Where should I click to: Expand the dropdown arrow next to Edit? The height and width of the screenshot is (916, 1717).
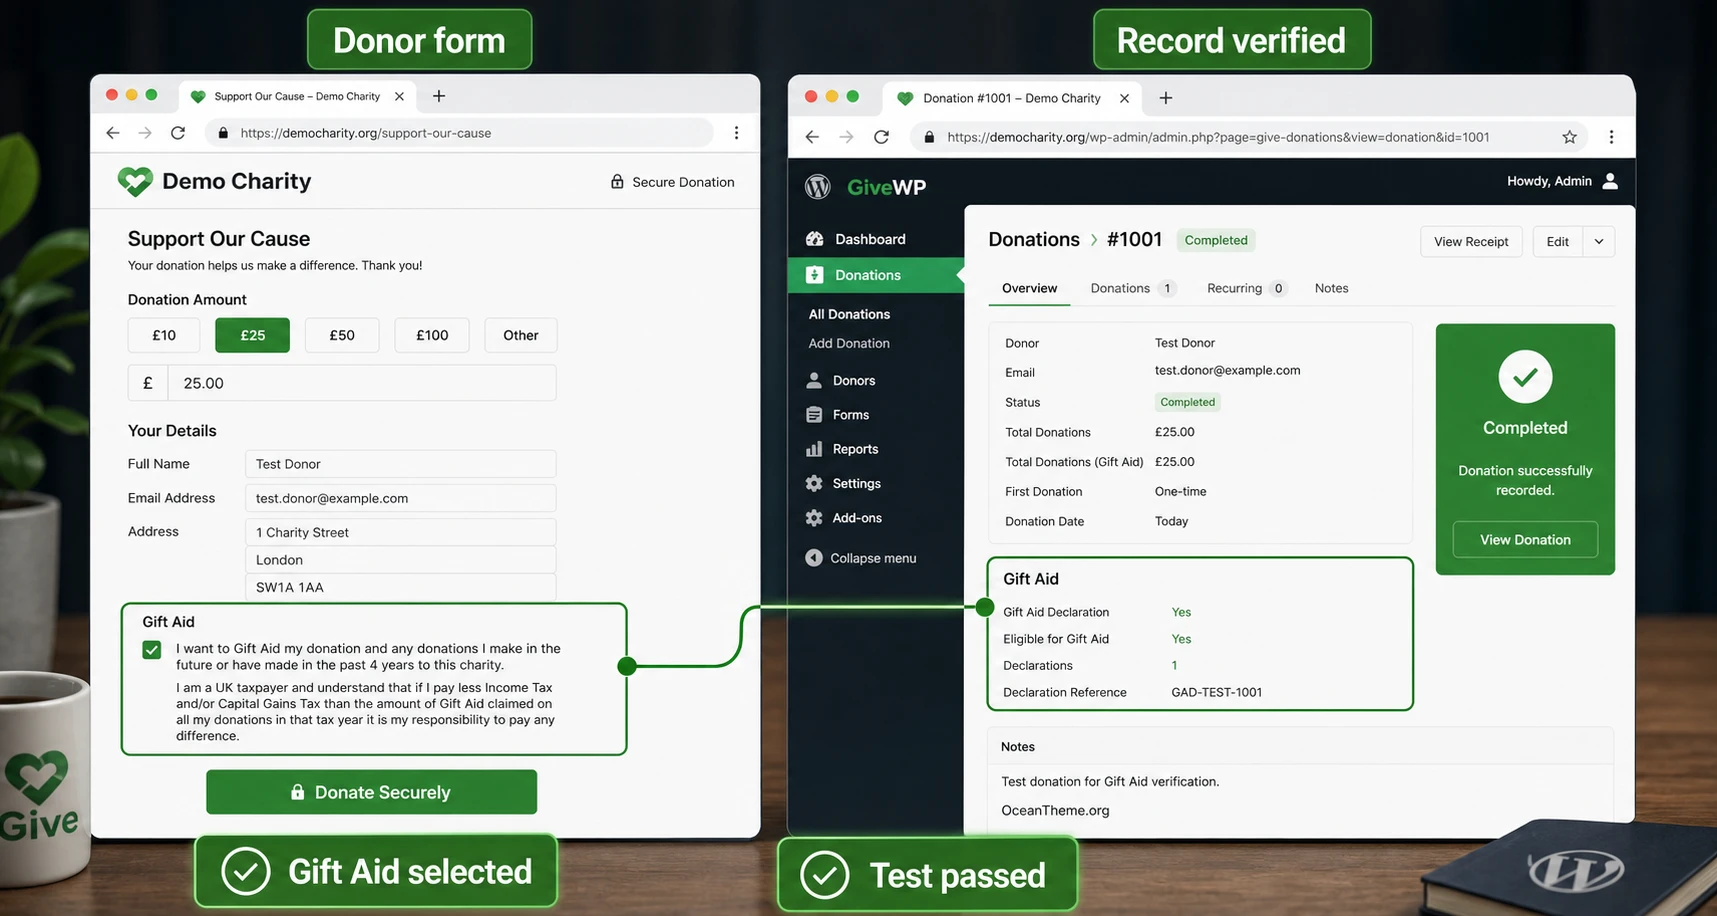1599,241
